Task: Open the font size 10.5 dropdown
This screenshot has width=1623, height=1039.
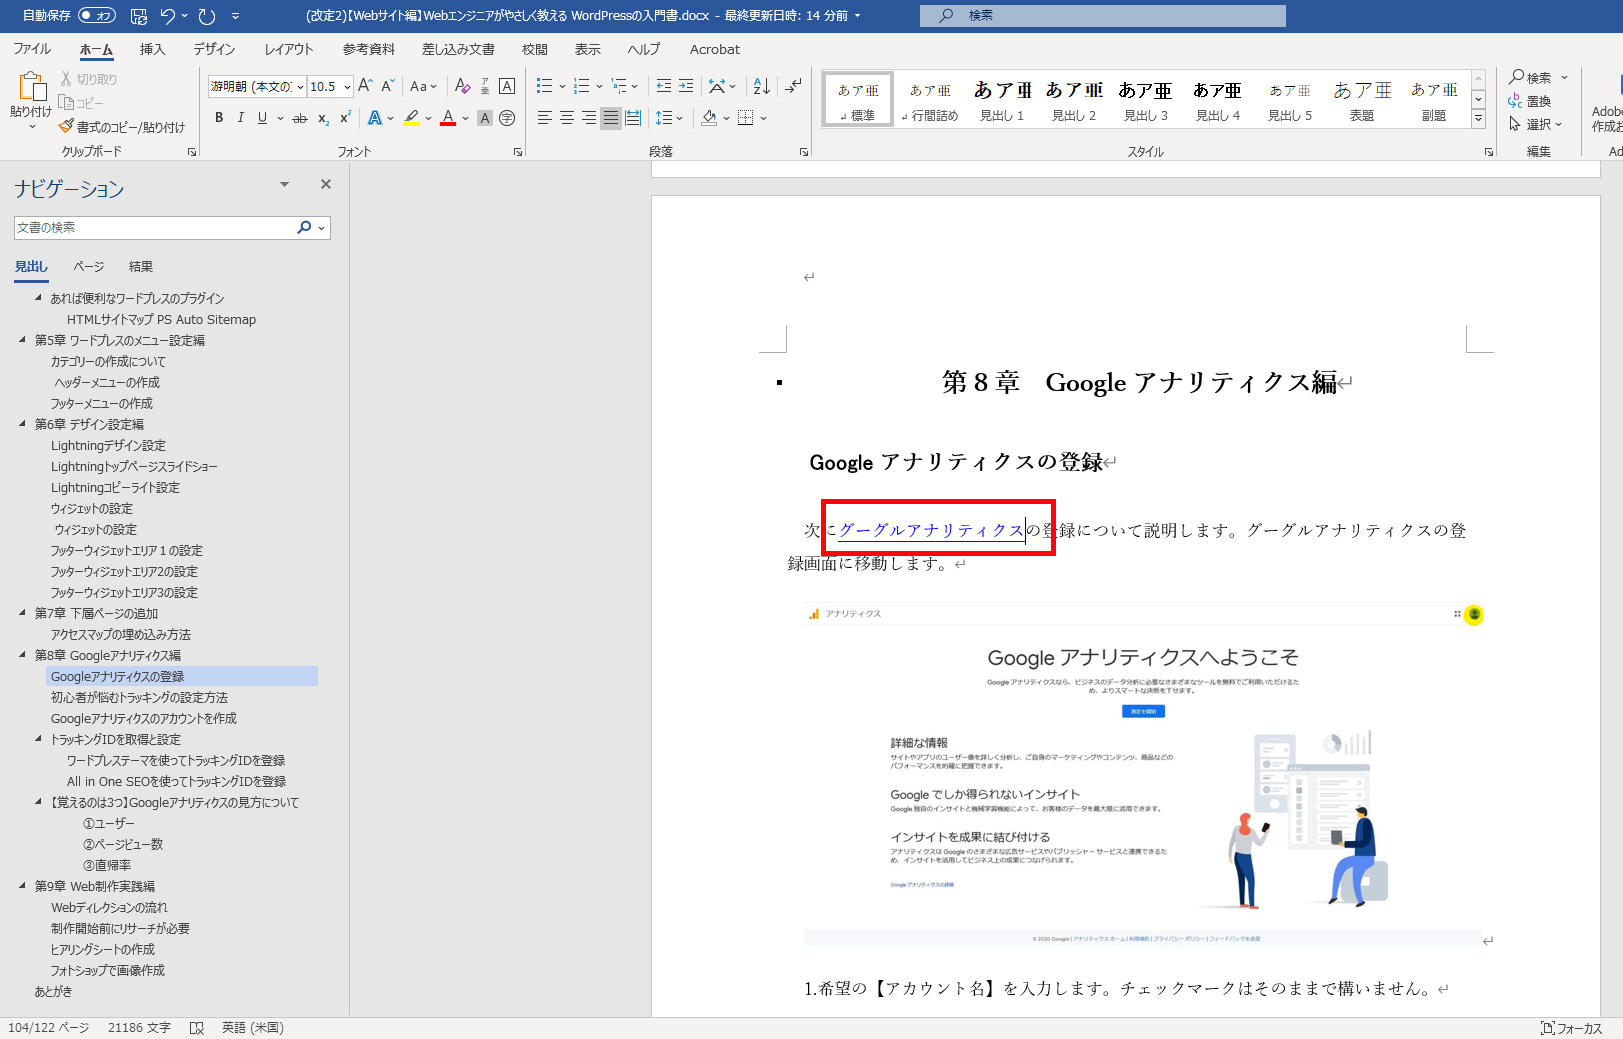Action: [347, 87]
